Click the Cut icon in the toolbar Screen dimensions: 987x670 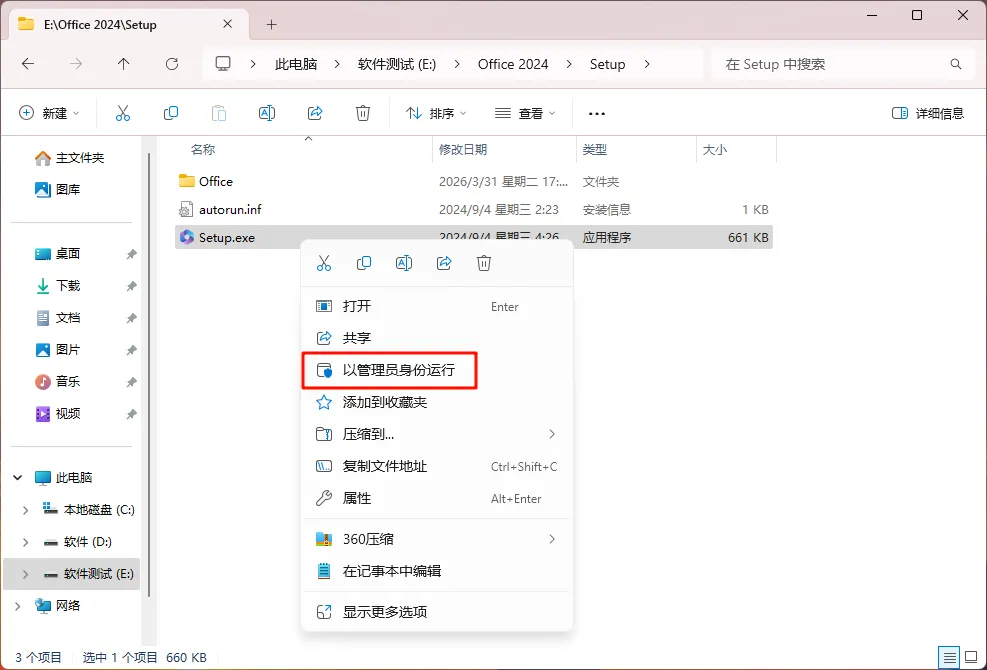[123, 113]
